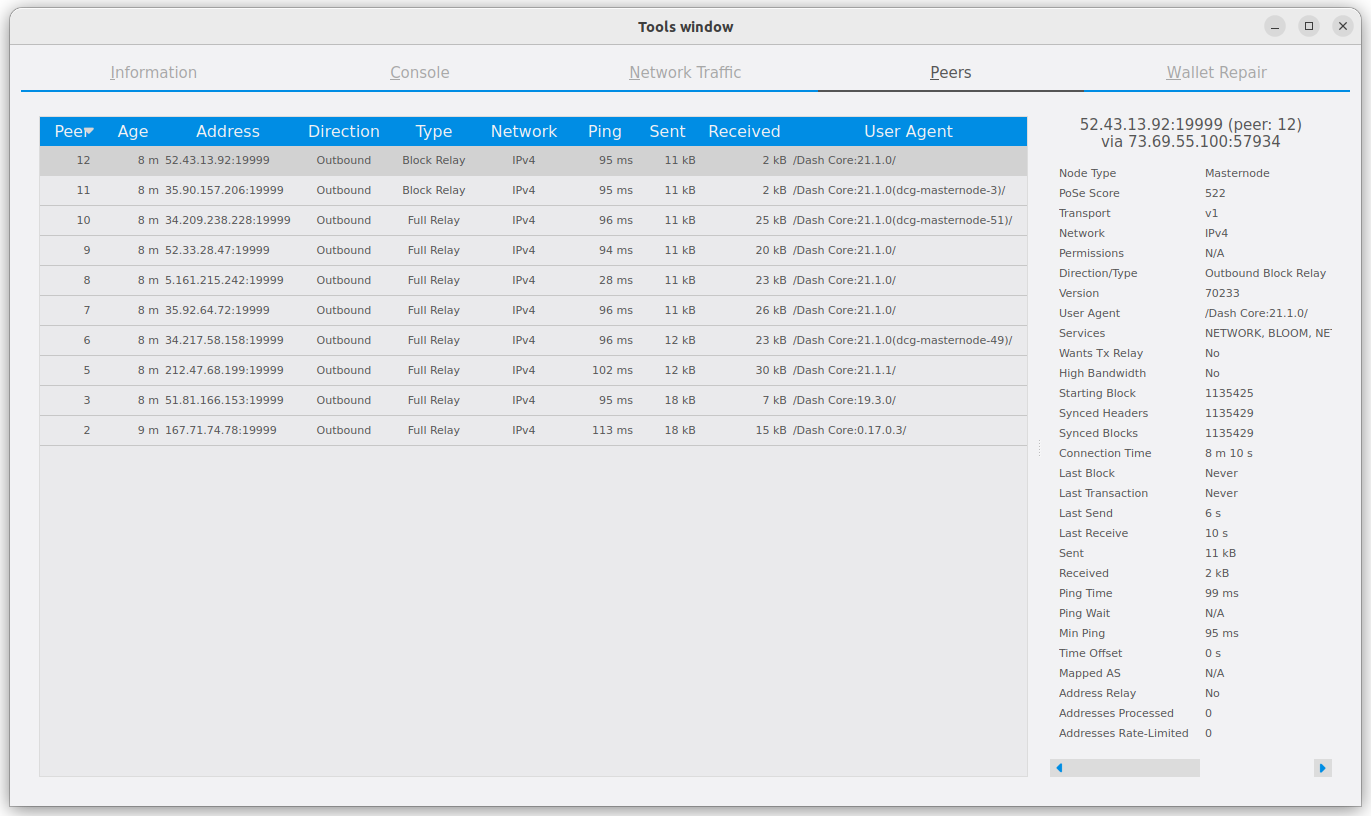Sort peers by Ping column
This screenshot has width=1371, height=816.
click(604, 131)
